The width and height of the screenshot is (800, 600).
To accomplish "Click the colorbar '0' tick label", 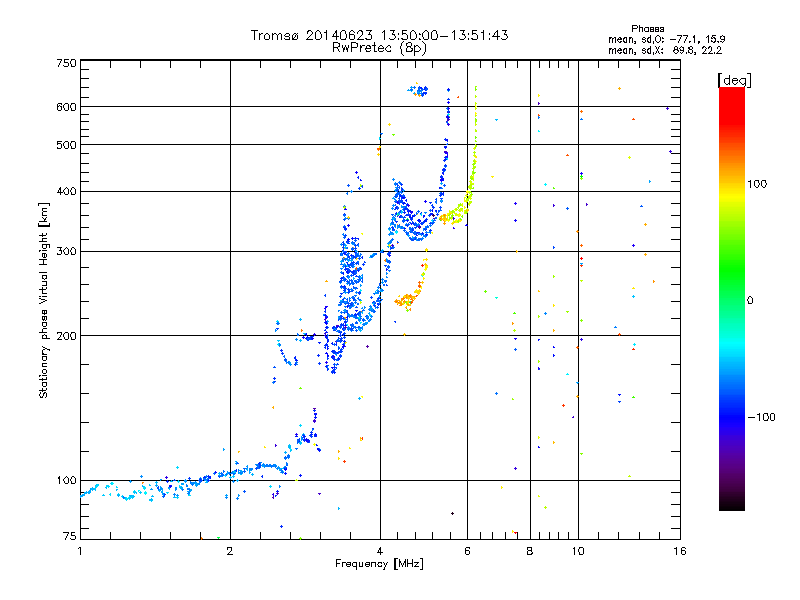I will tap(750, 301).
